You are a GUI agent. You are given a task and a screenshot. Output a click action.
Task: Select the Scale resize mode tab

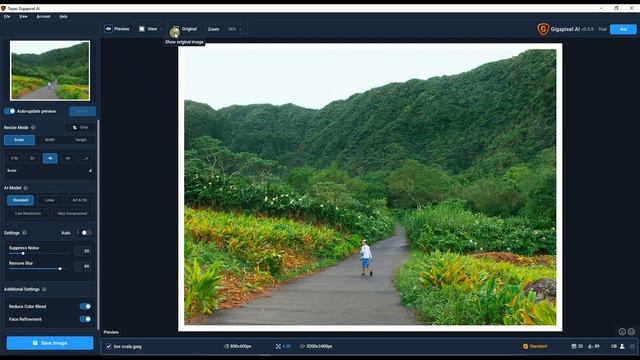coord(19,140)
